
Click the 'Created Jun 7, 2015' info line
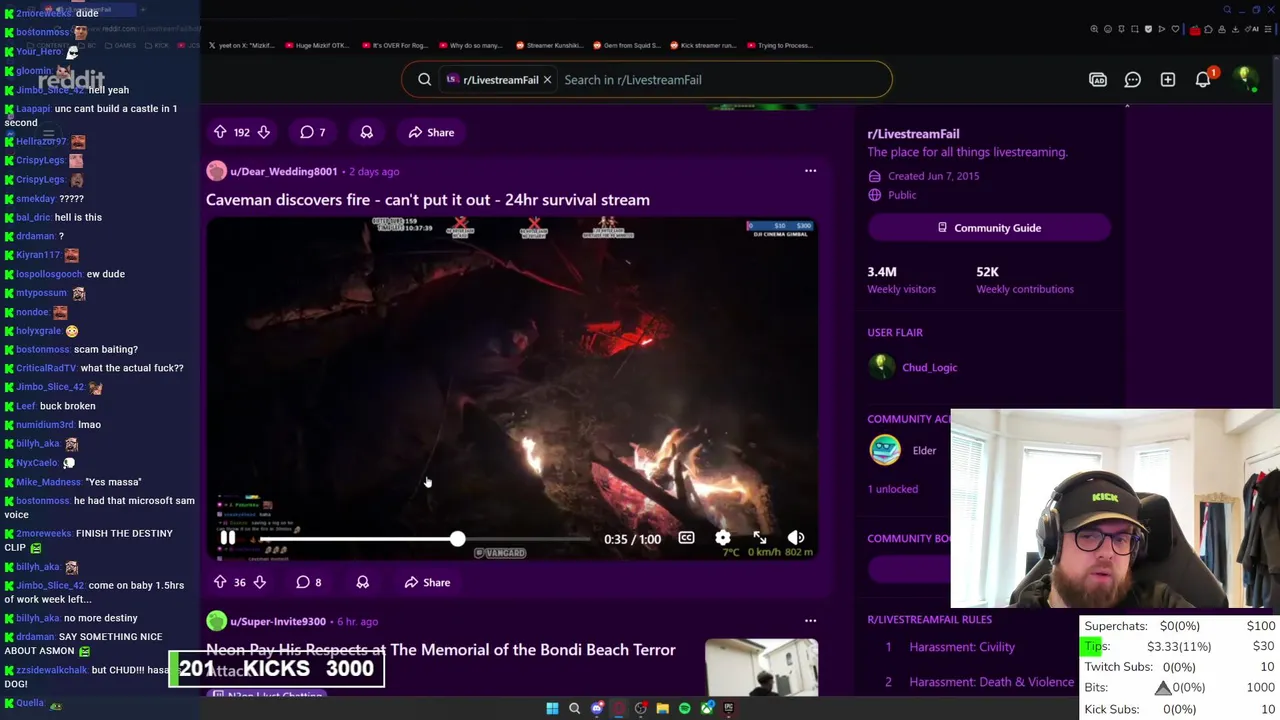click(x=933, y=176)
